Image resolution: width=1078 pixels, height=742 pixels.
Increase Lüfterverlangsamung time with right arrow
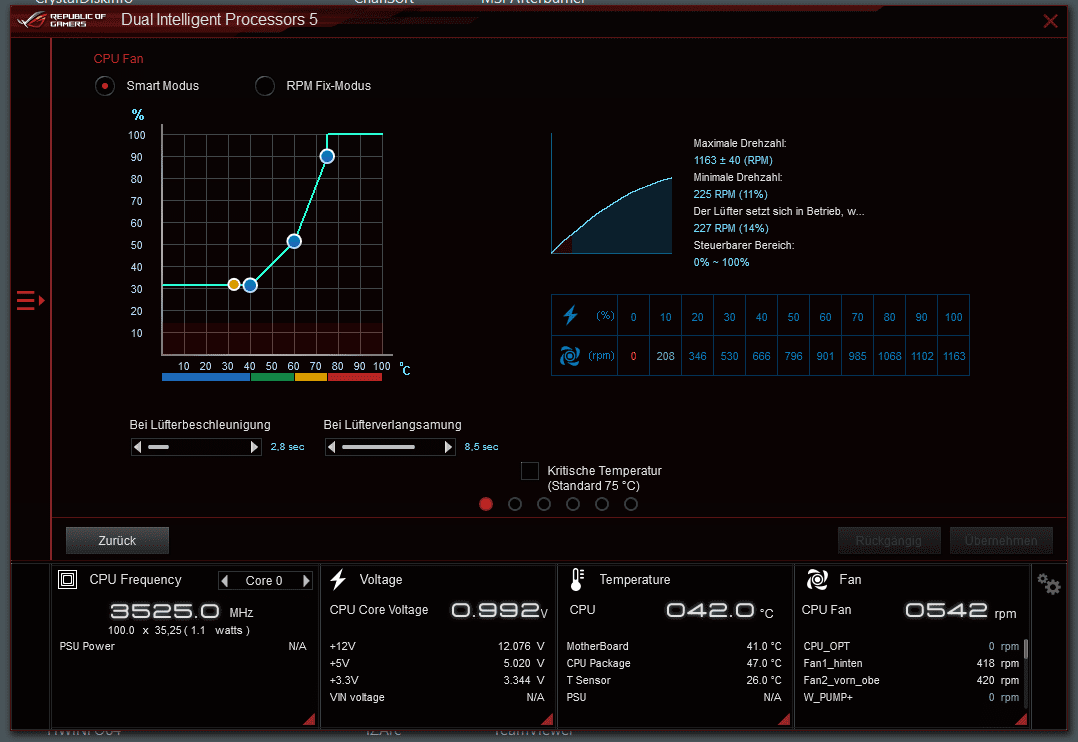(448, 447)
